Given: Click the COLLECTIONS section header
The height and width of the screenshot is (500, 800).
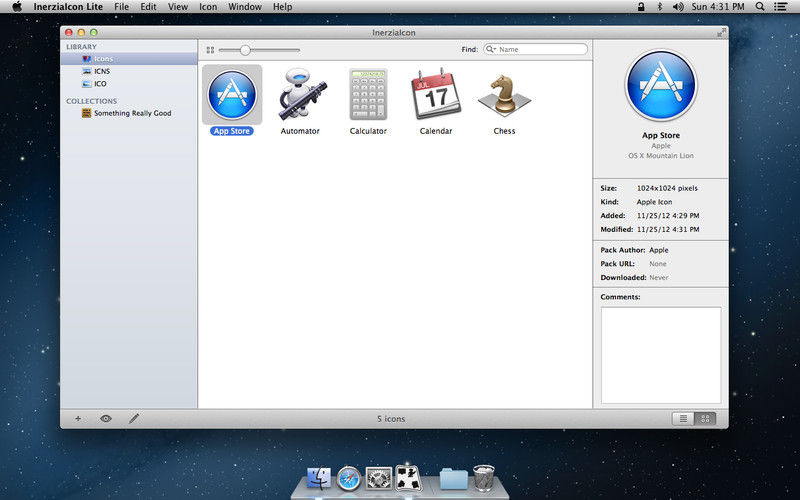Looking at the screenshot, I should pyautogui.click(x=91, y=101).
